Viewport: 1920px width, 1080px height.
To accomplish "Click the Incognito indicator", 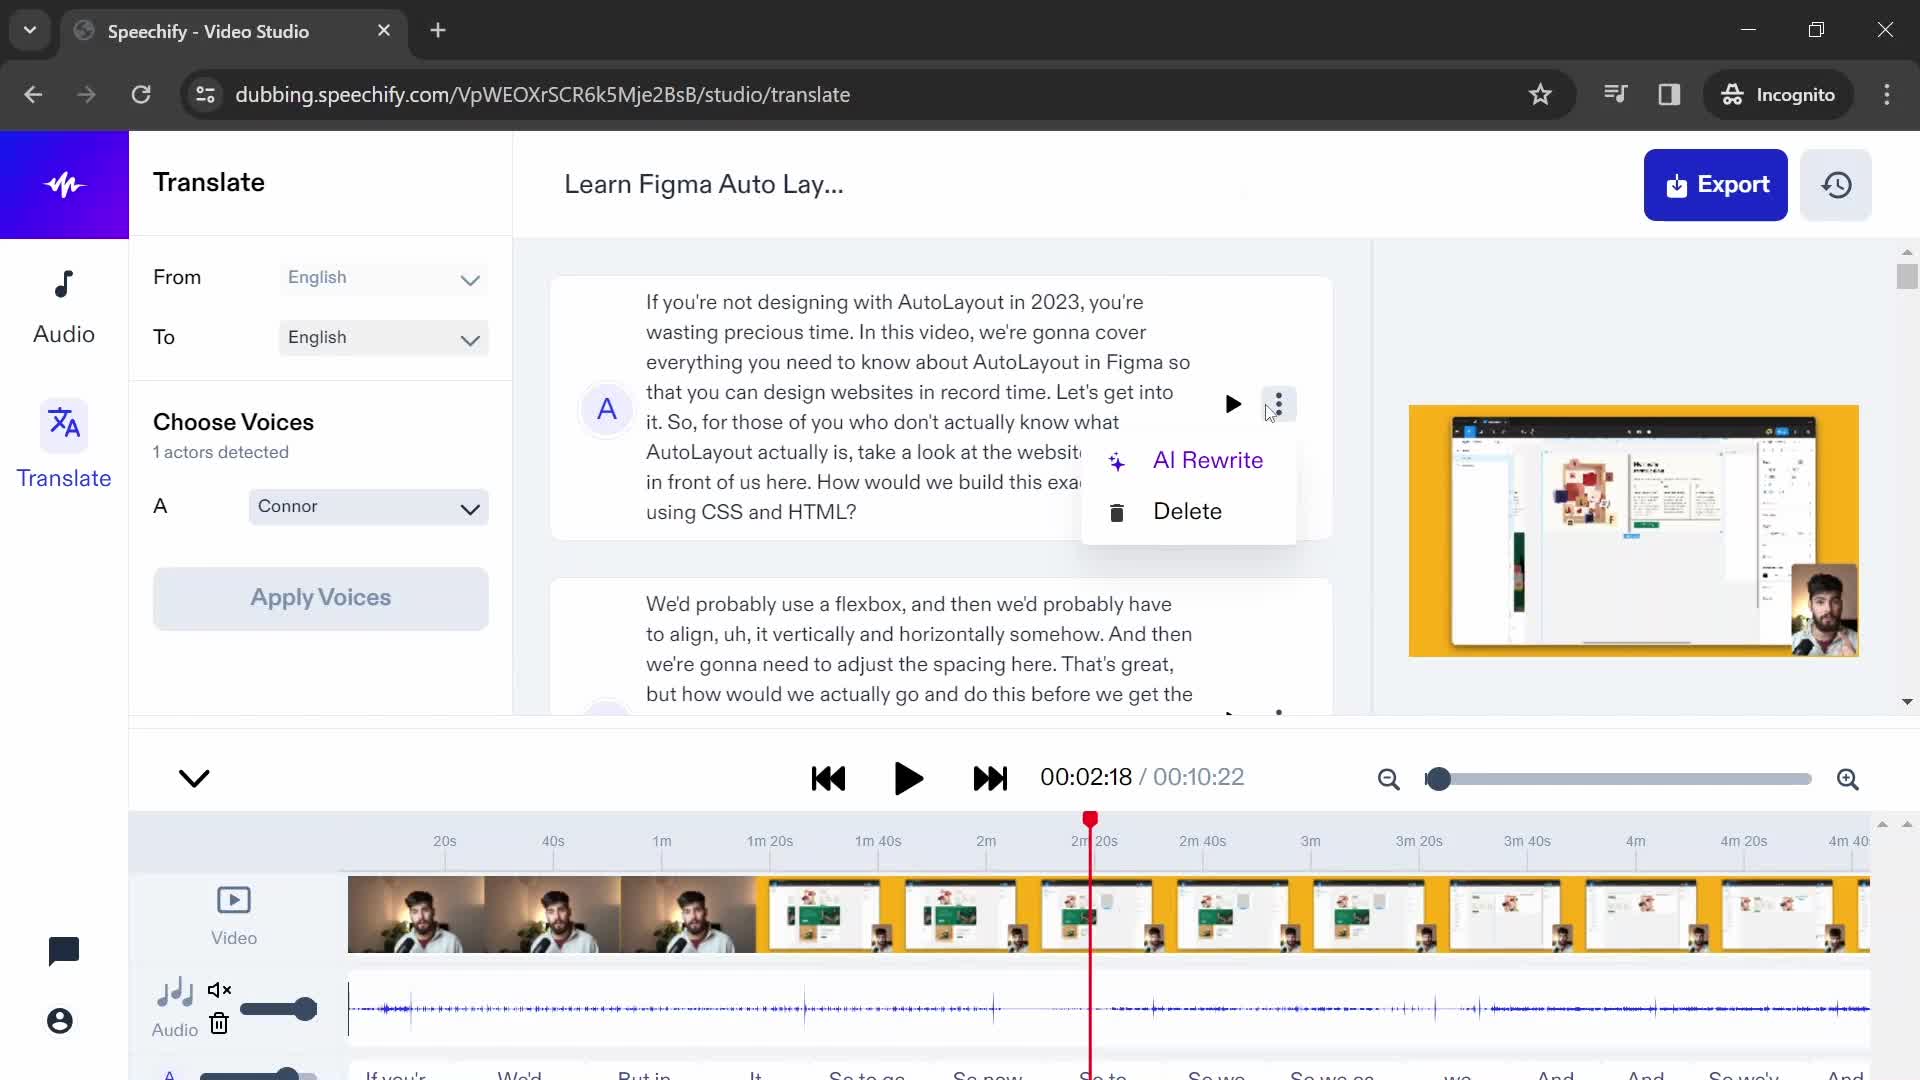I will point(1778,94).
